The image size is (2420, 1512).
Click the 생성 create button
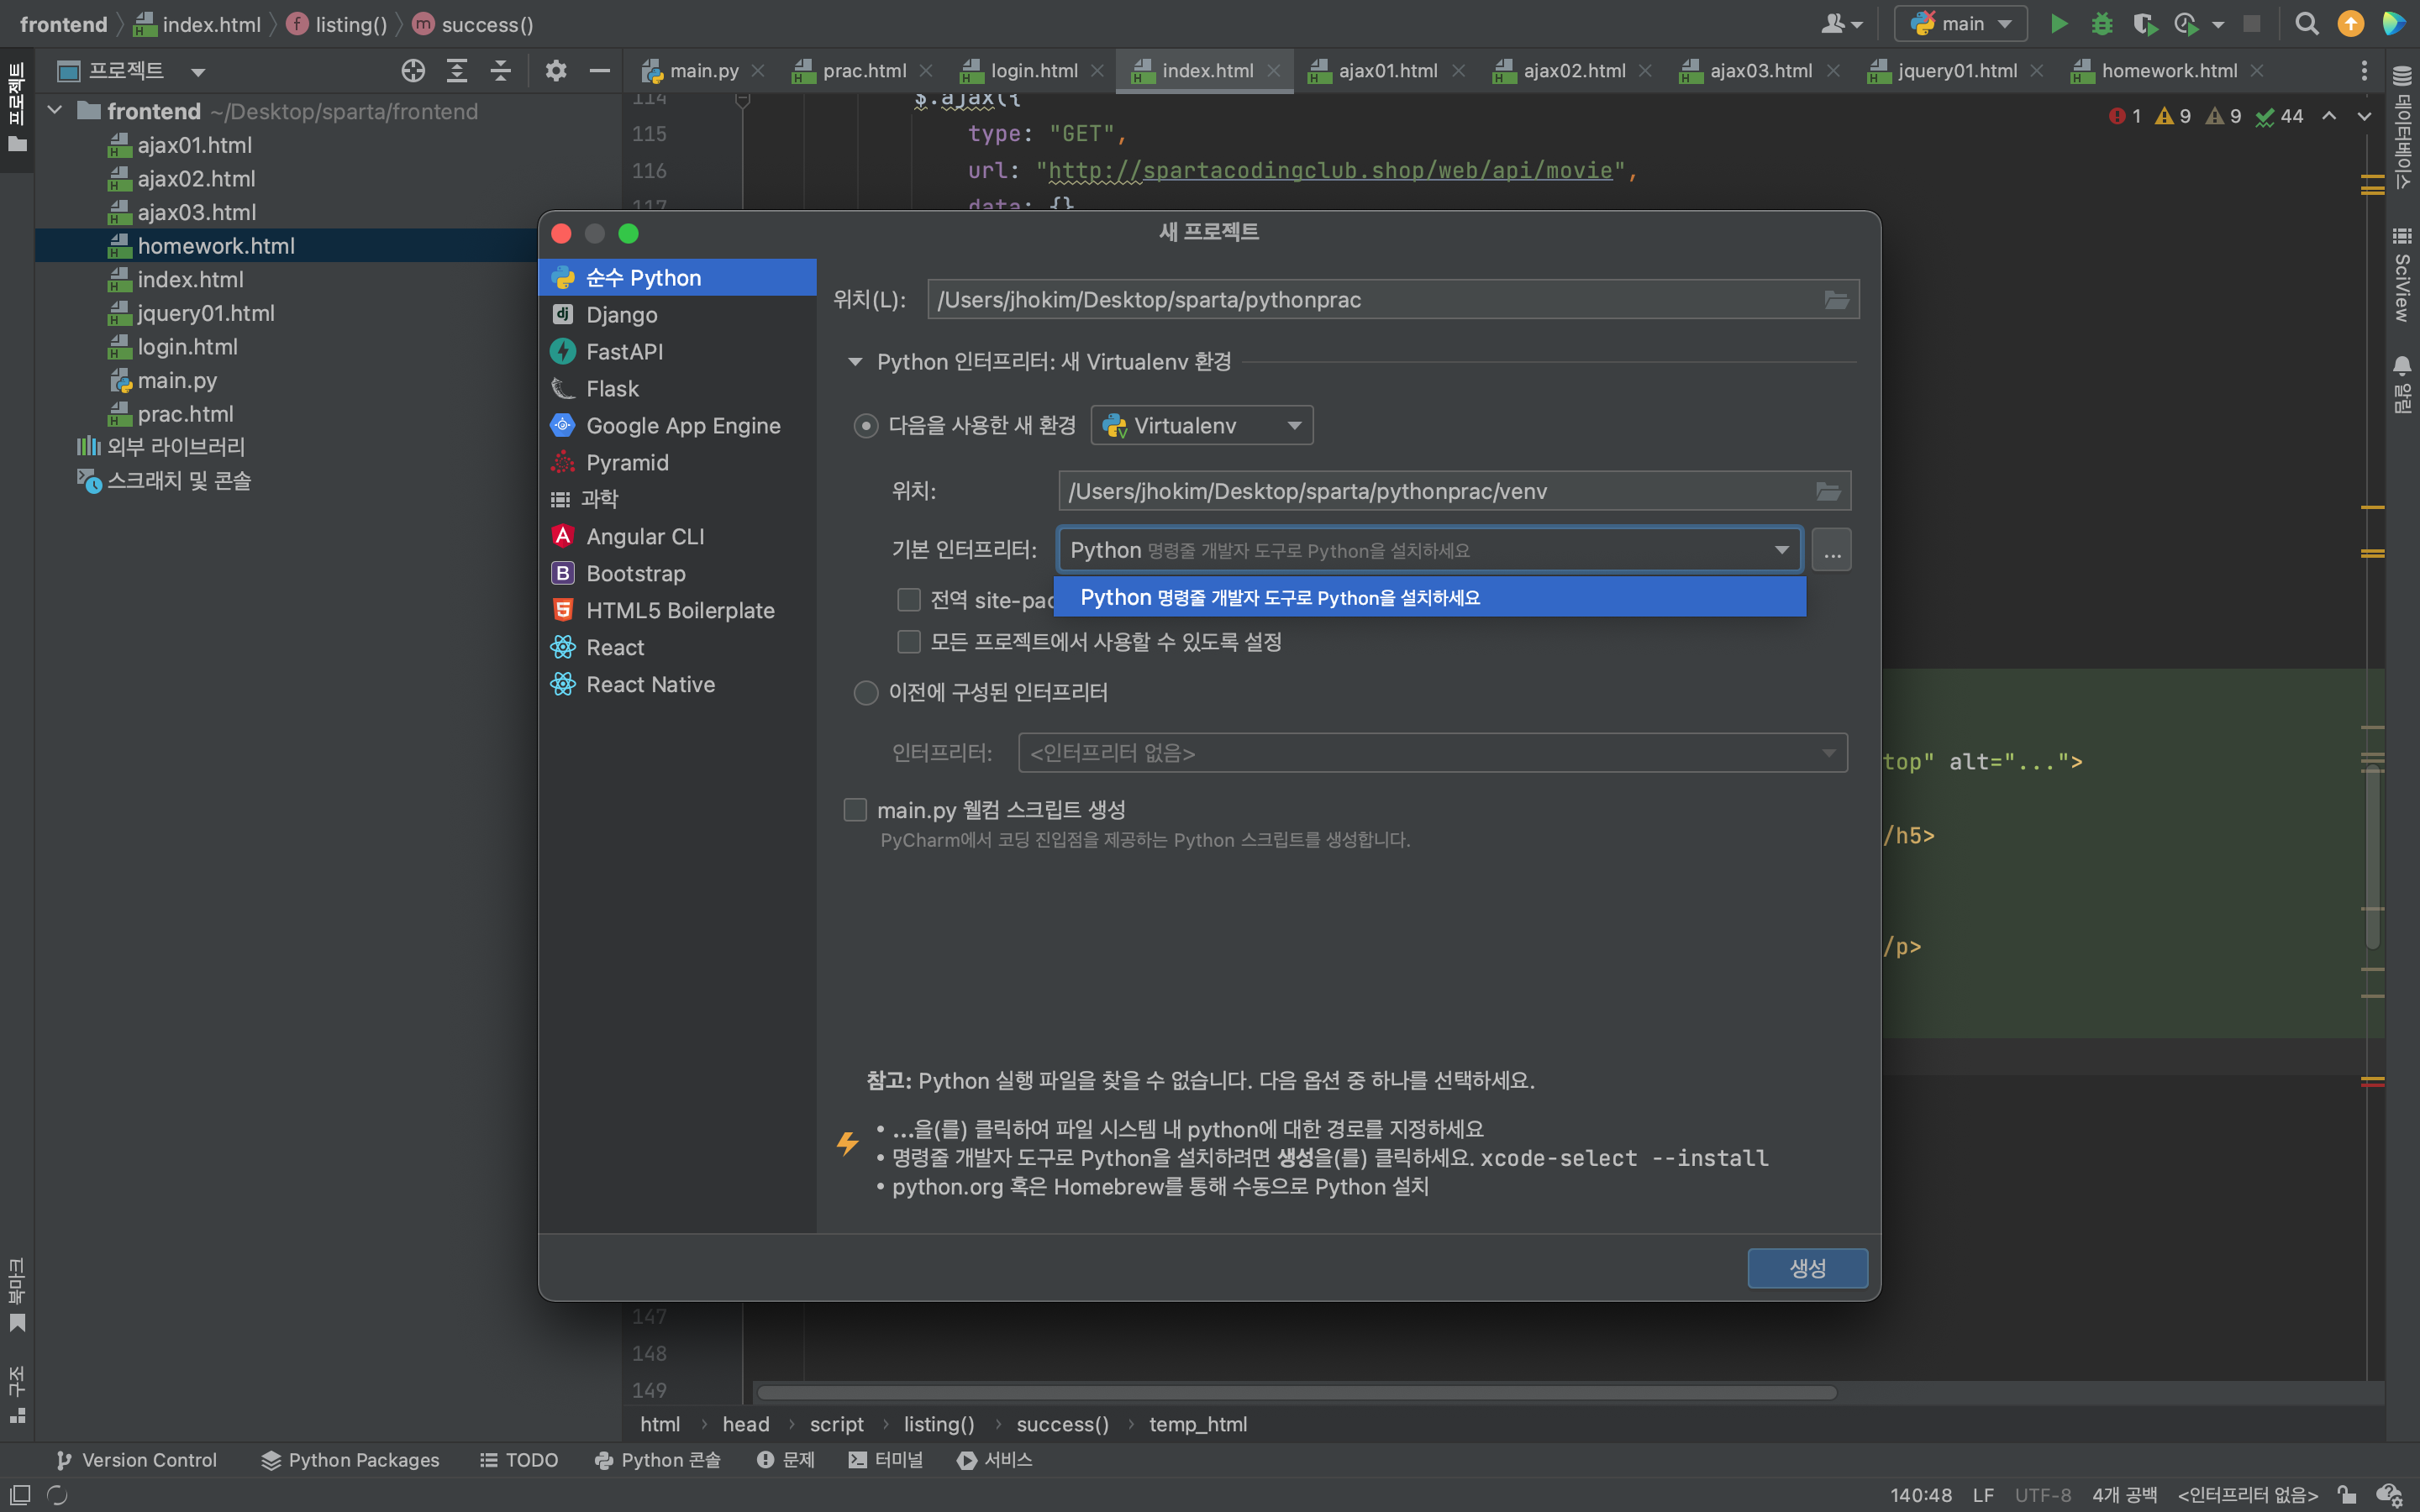(x=1807, y=1268)
